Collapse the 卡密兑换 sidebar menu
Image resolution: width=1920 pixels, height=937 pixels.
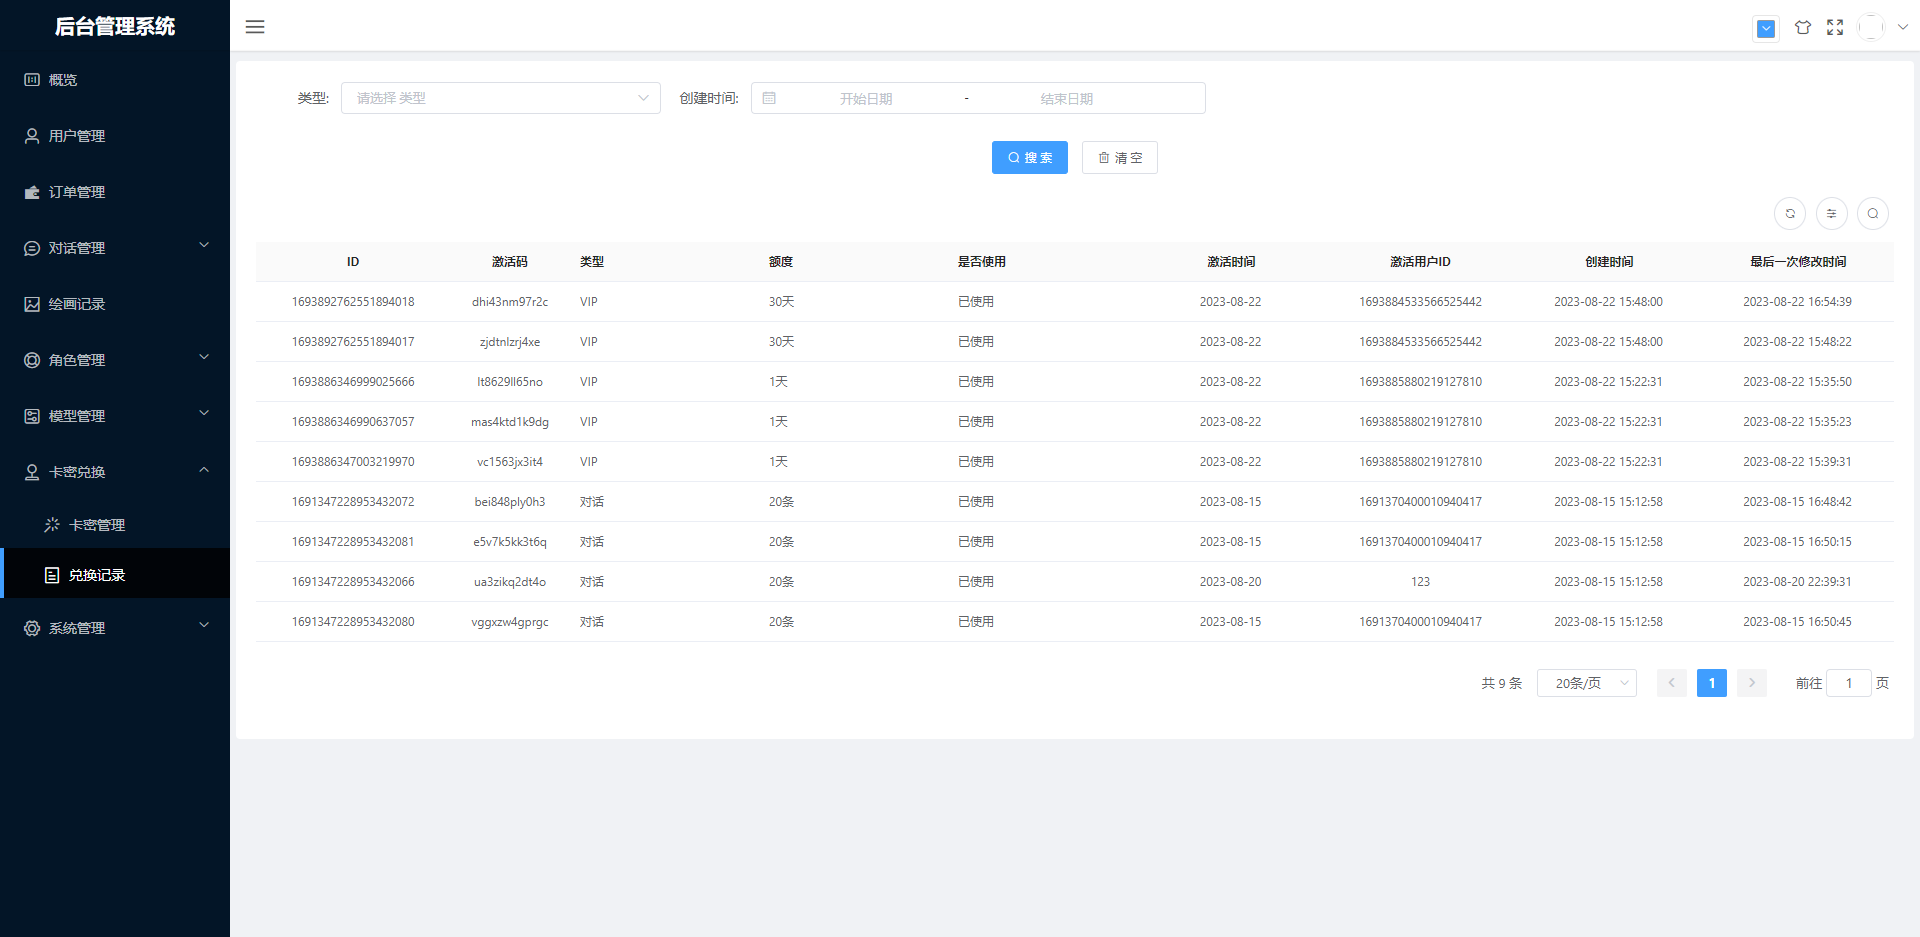(x=115, y=472)
